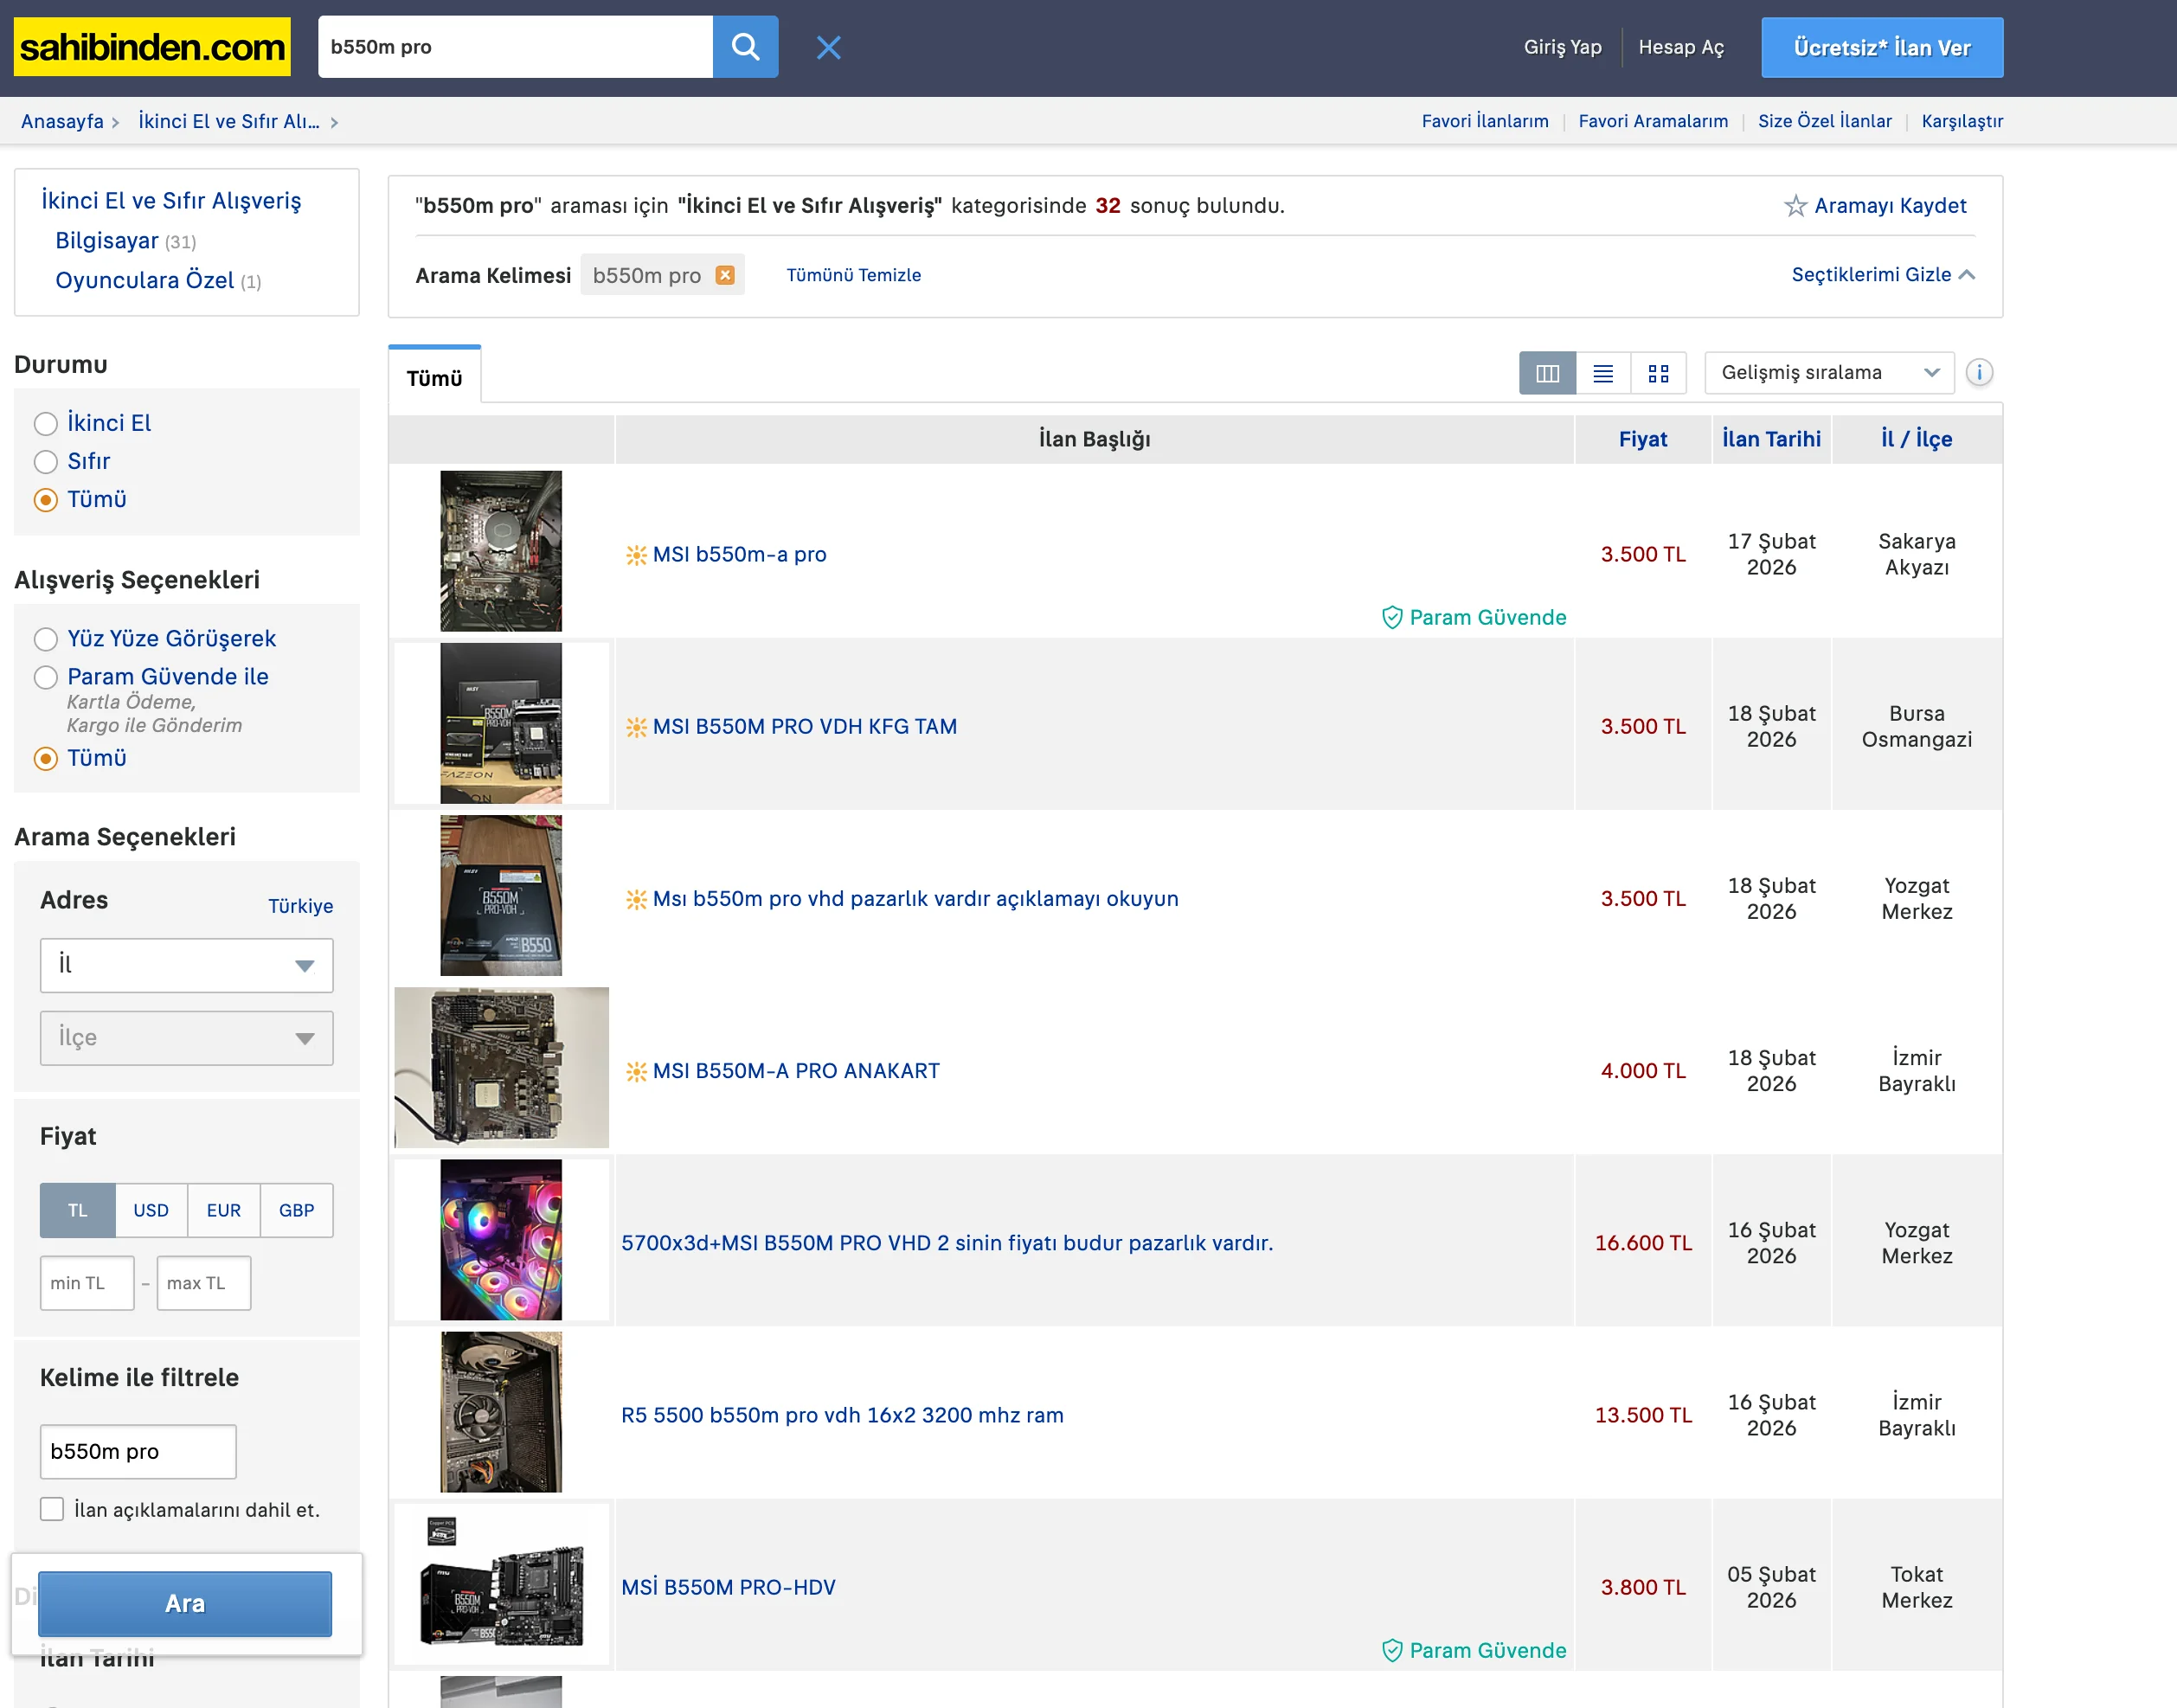Select İkinci El condition radio
Screen dimensions: 2177x1708
[x=46, y=424]
